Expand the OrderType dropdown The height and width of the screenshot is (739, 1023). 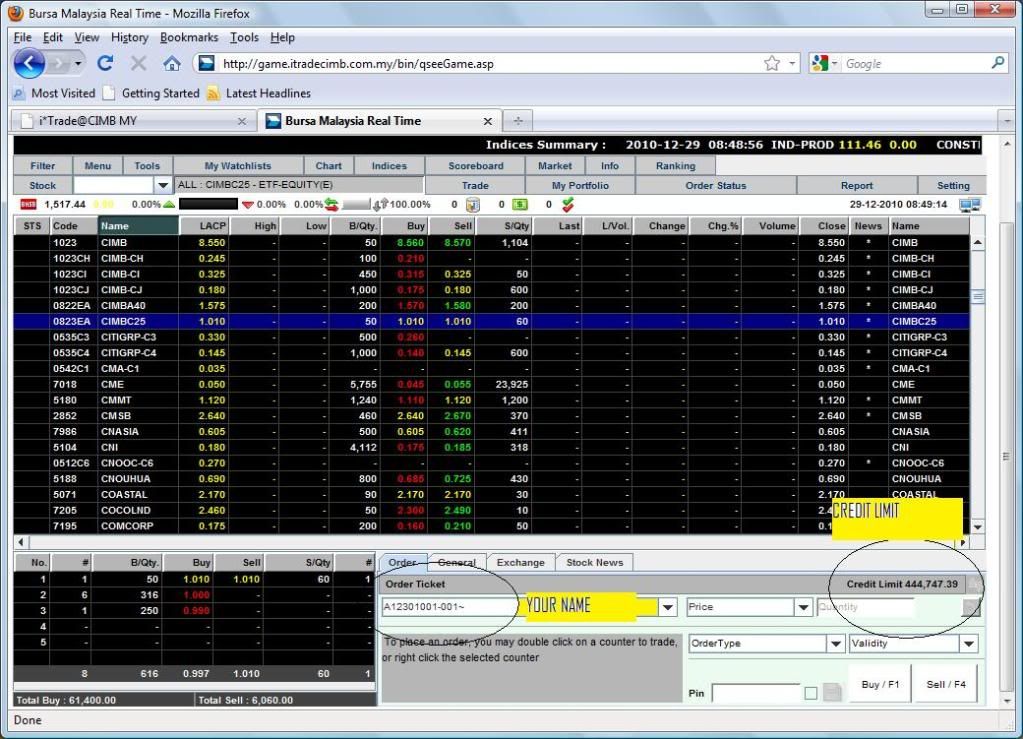pyautogui.click(x=835, y=644)
